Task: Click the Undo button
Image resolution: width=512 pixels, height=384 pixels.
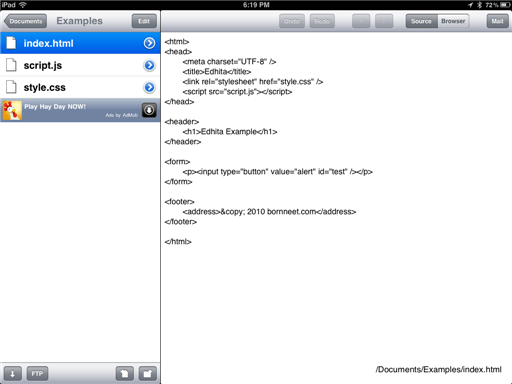Action: 292,21
